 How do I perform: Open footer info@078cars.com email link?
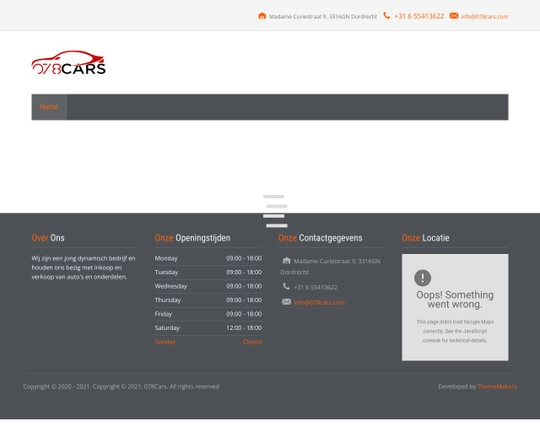pos(319,302)
